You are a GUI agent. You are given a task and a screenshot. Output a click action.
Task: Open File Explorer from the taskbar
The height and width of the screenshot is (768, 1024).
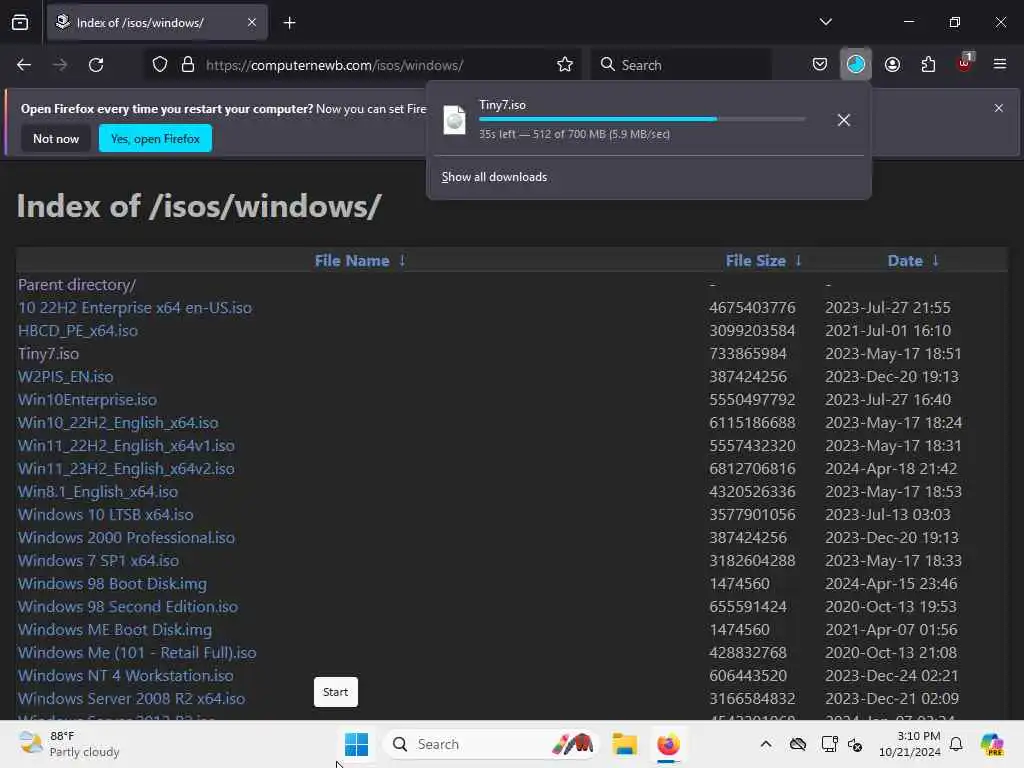(x=624, y=744)
